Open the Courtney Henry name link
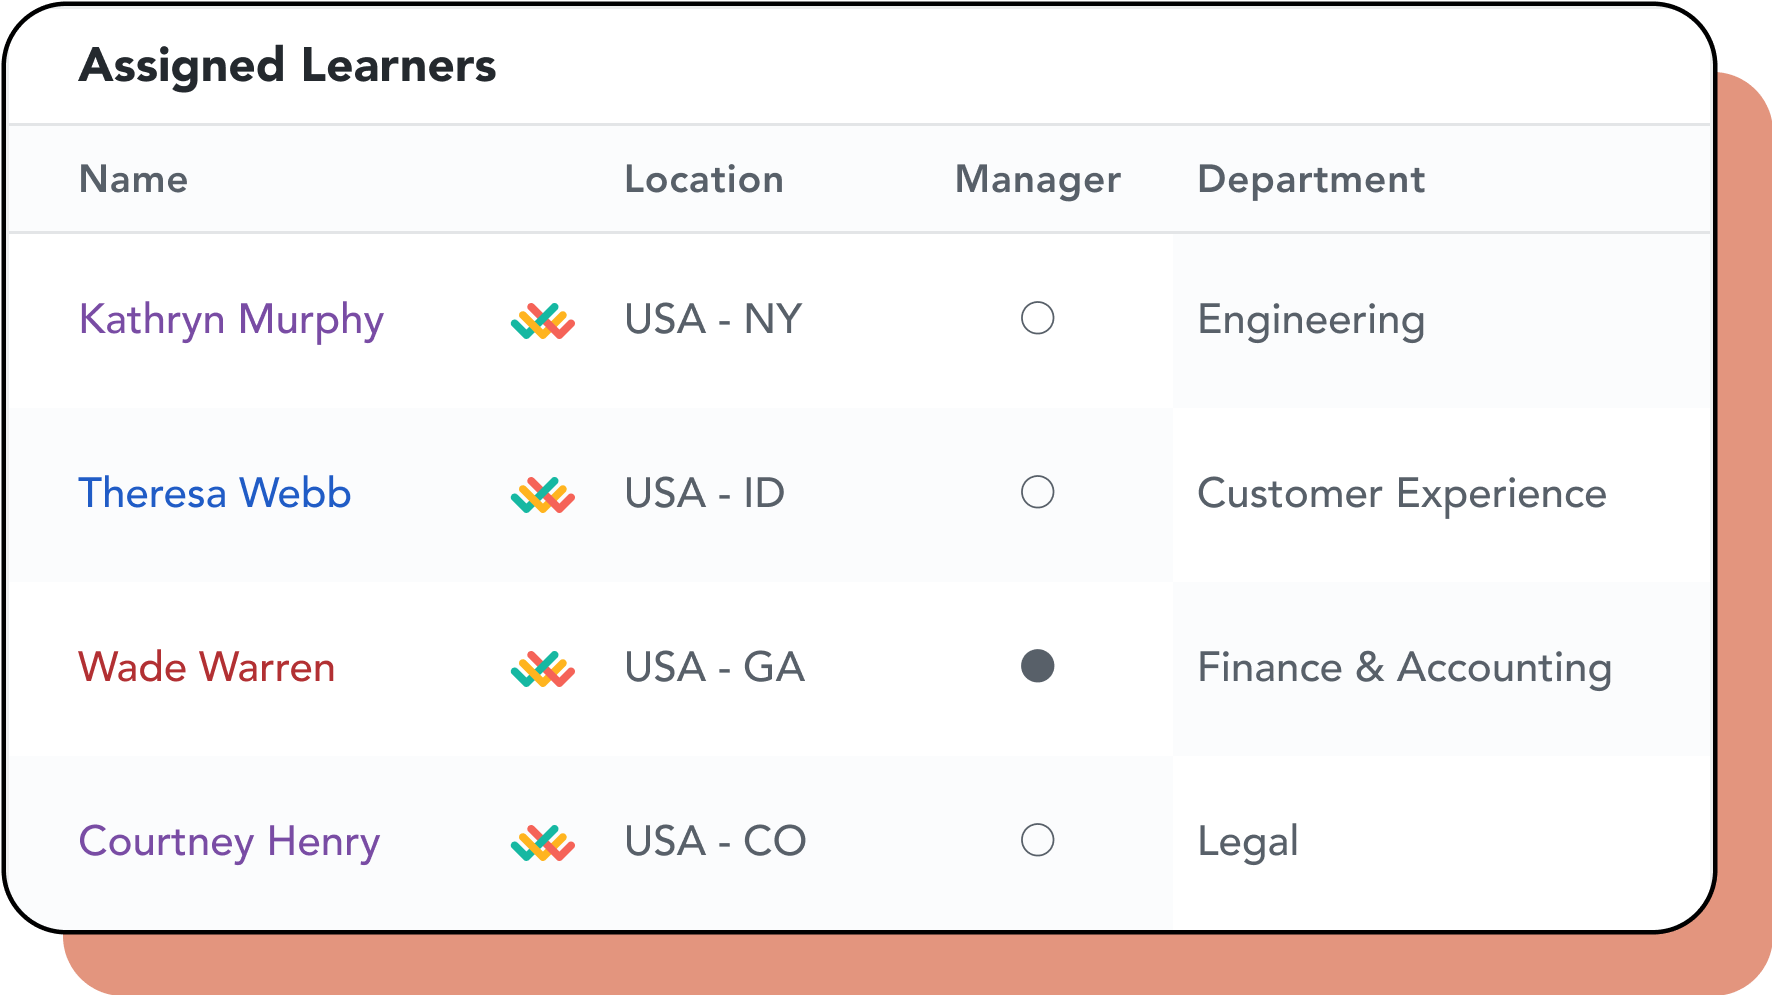The image size is (1772, 995). click(x=229, y=842)
